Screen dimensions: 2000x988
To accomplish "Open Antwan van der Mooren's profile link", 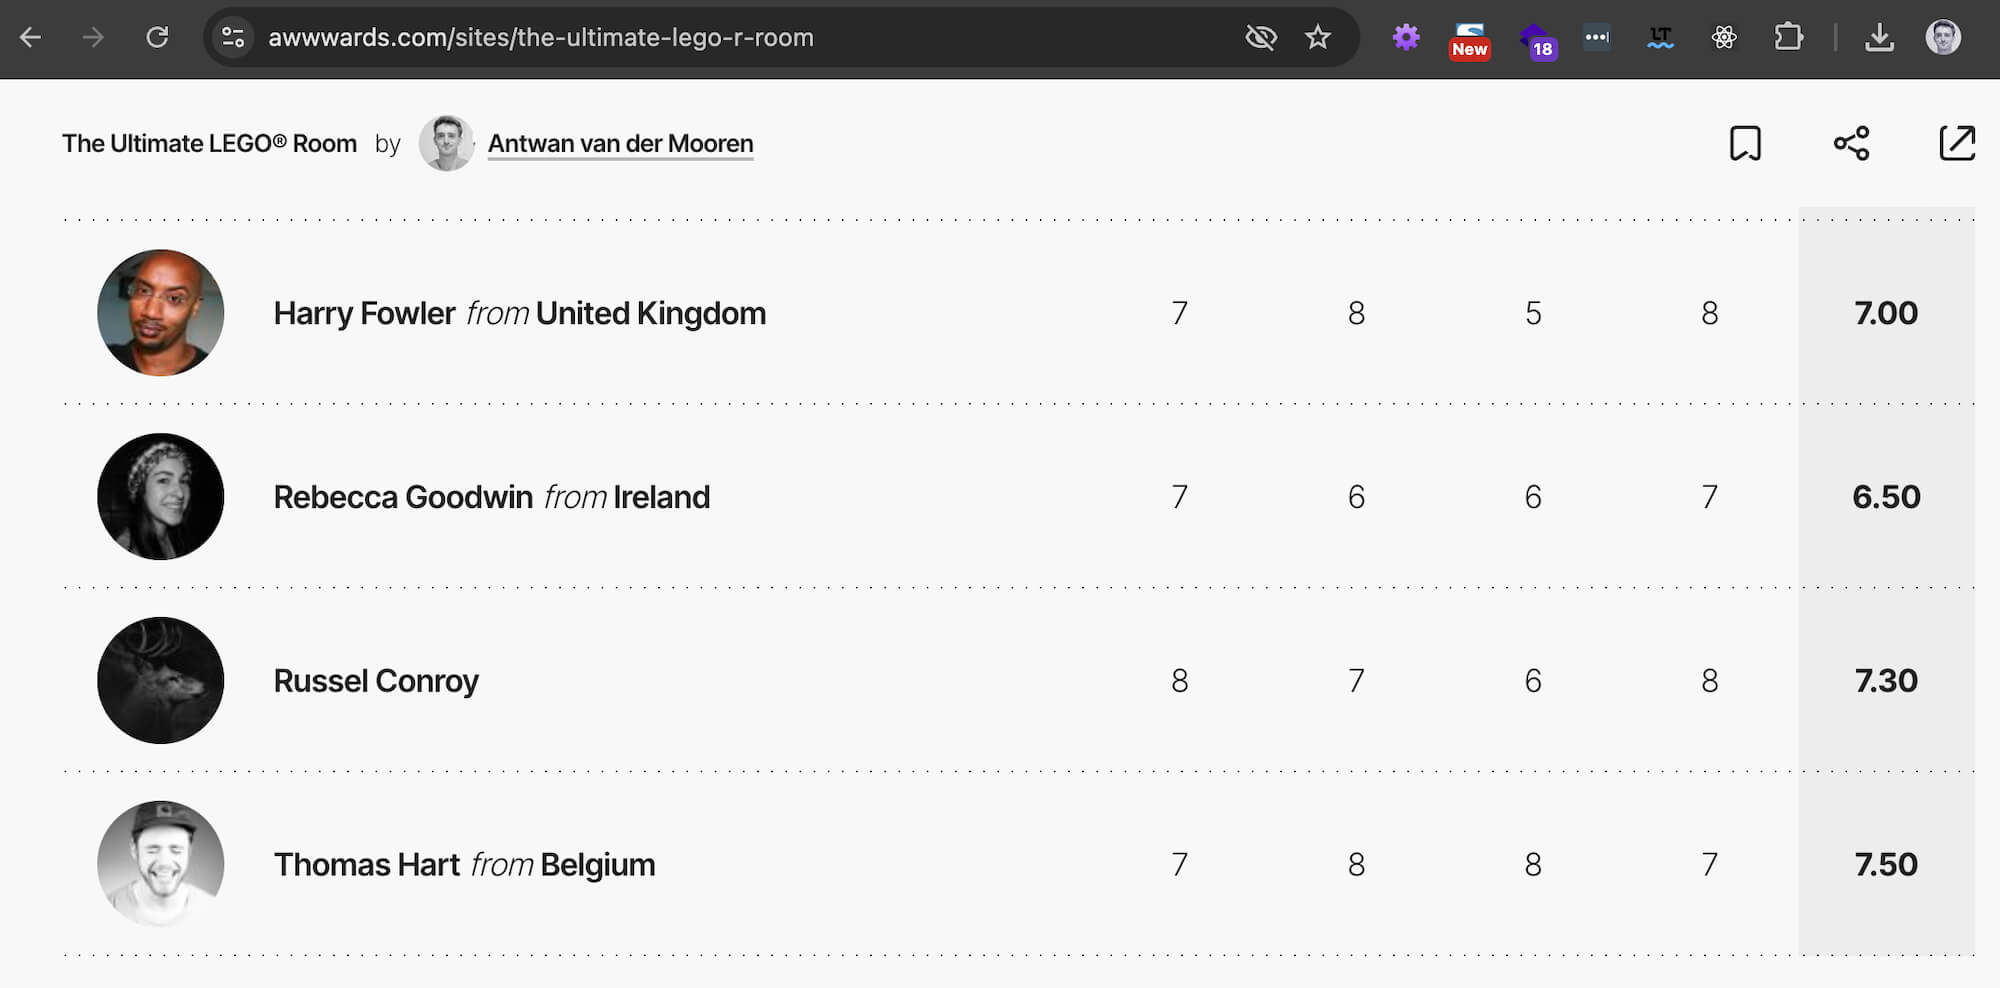I will pyautogui.click(x=620, y=144).
